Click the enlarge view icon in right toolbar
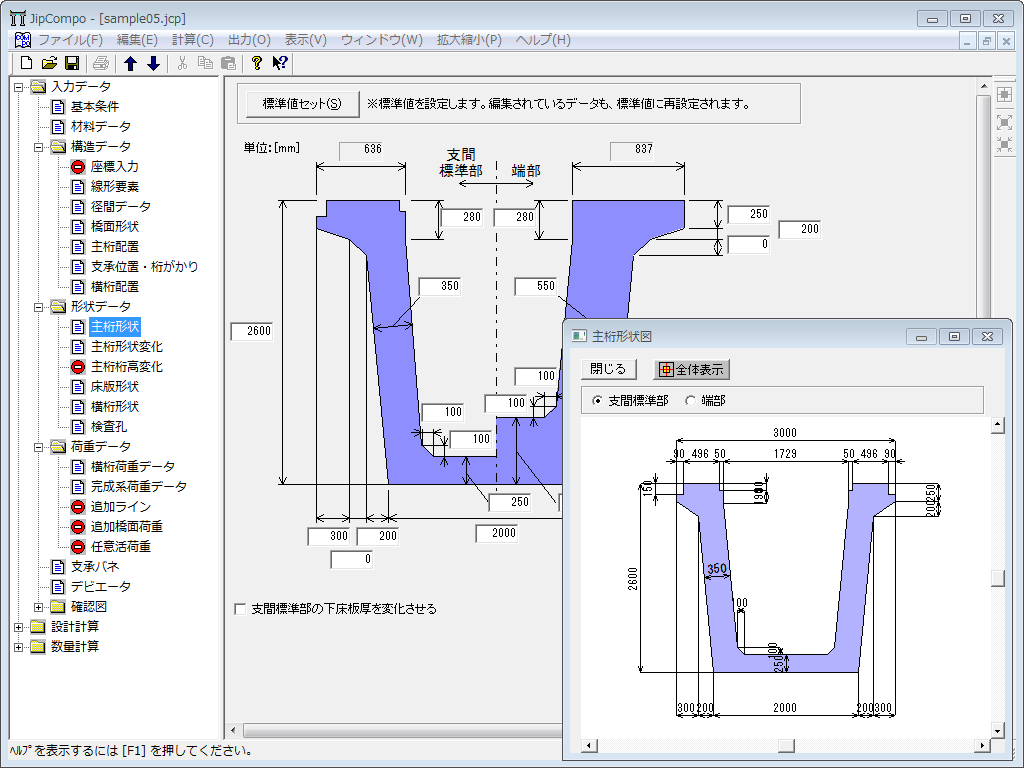The width and height of the screenshot is (1024, 768). [1004, 121]
